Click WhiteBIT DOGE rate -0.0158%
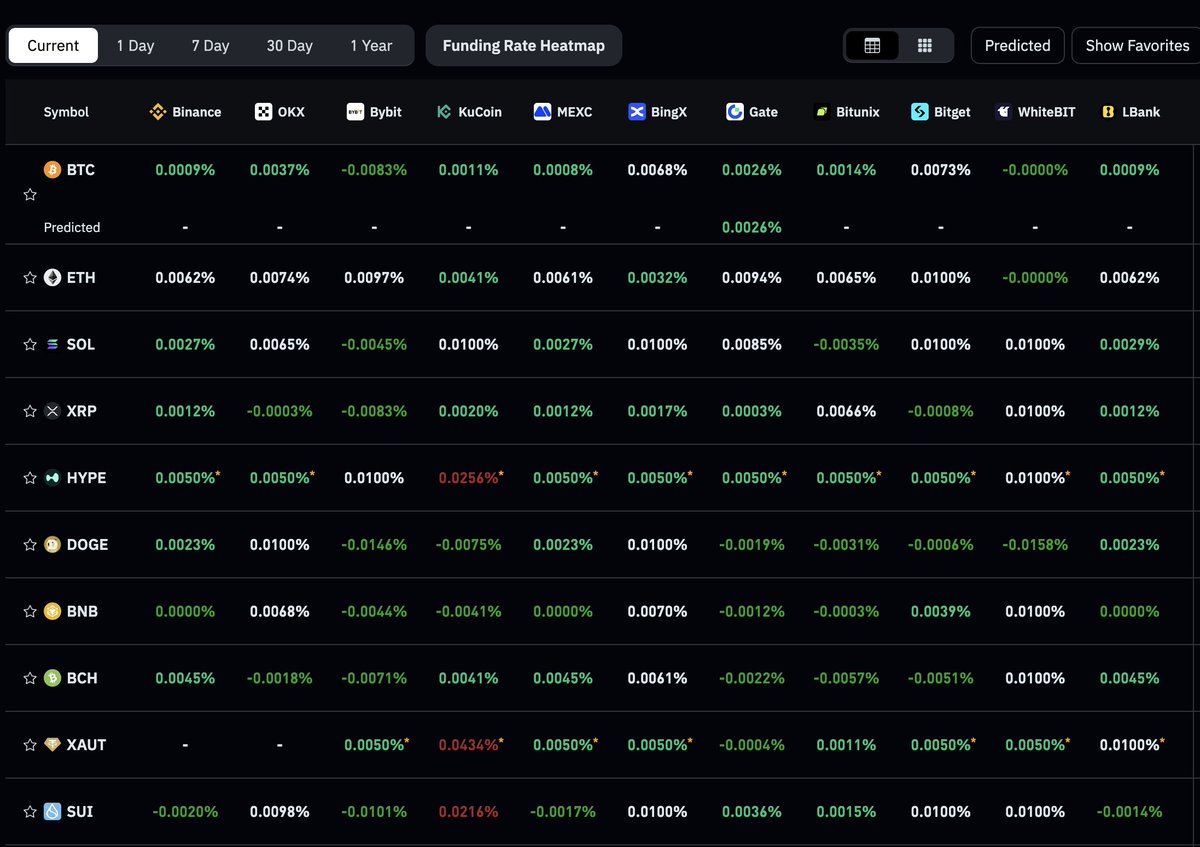The width and height of the screenshot is (1200, 847). pos(1035,545)
